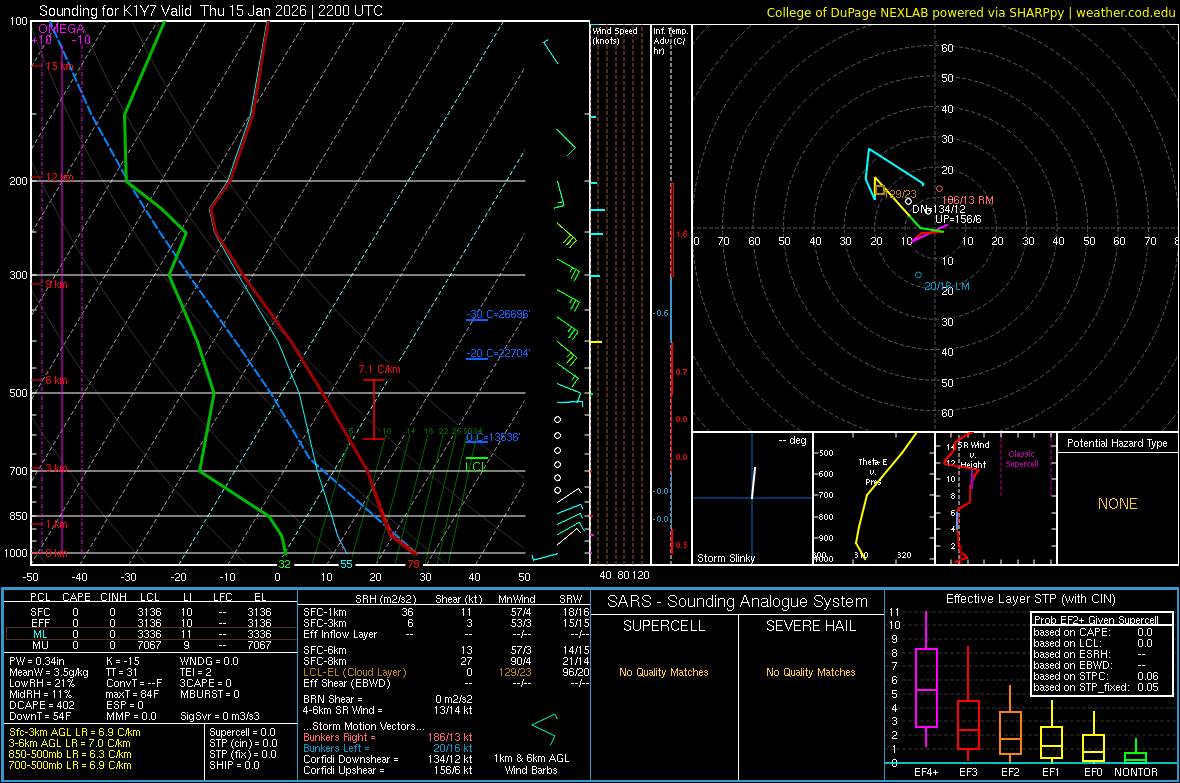Click the SFC-1km SRH row
Viewport: 1180px width, 783px height.
click(x=446, y=612)
